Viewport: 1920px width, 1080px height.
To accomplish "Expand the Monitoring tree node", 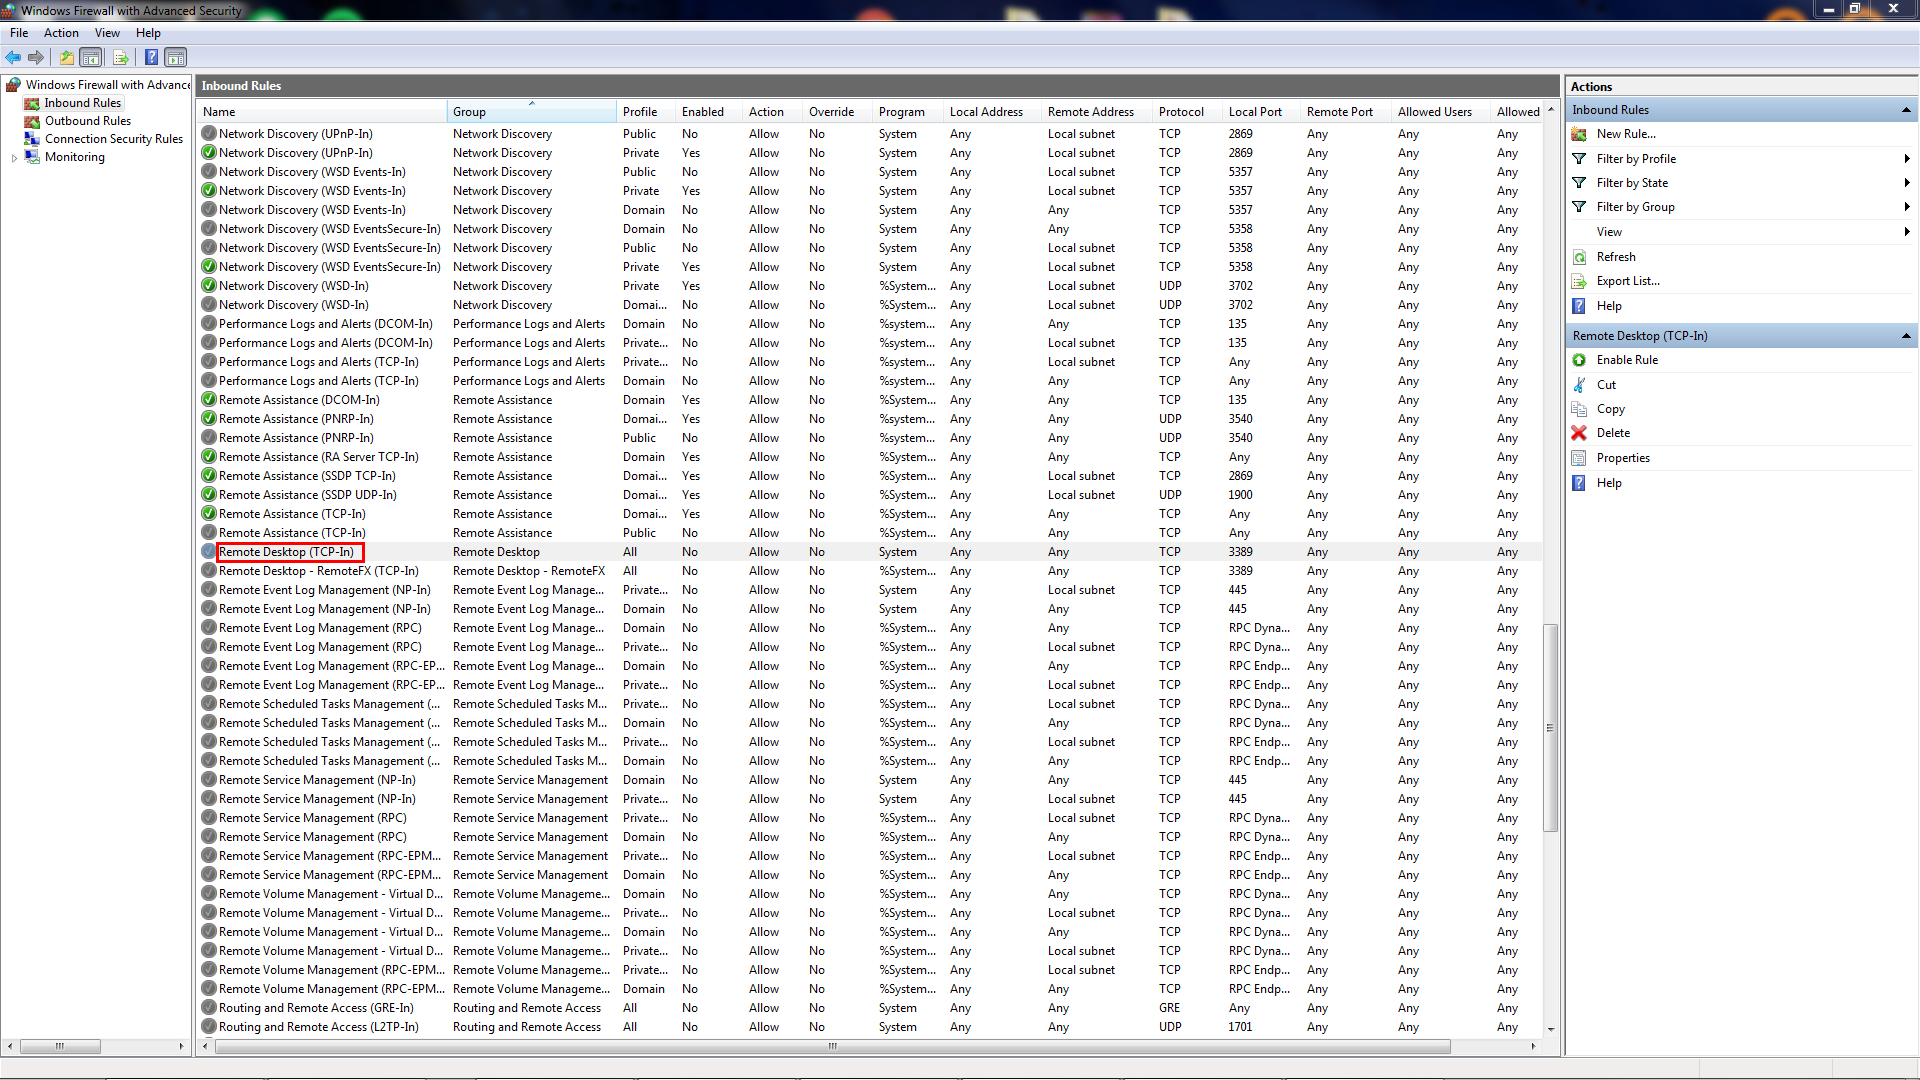I will click(14, 158).
